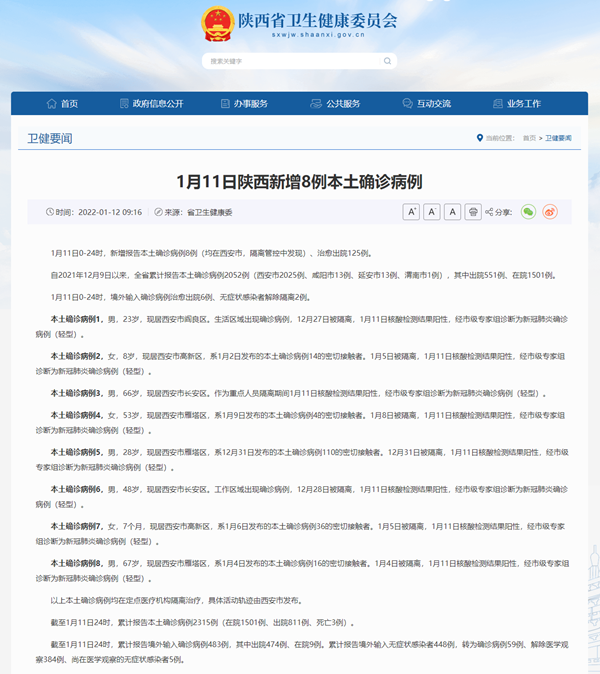Decrease font size with A- button
Image resolution: width=600 pixels, height=674 pixels.
pos(432,212)
